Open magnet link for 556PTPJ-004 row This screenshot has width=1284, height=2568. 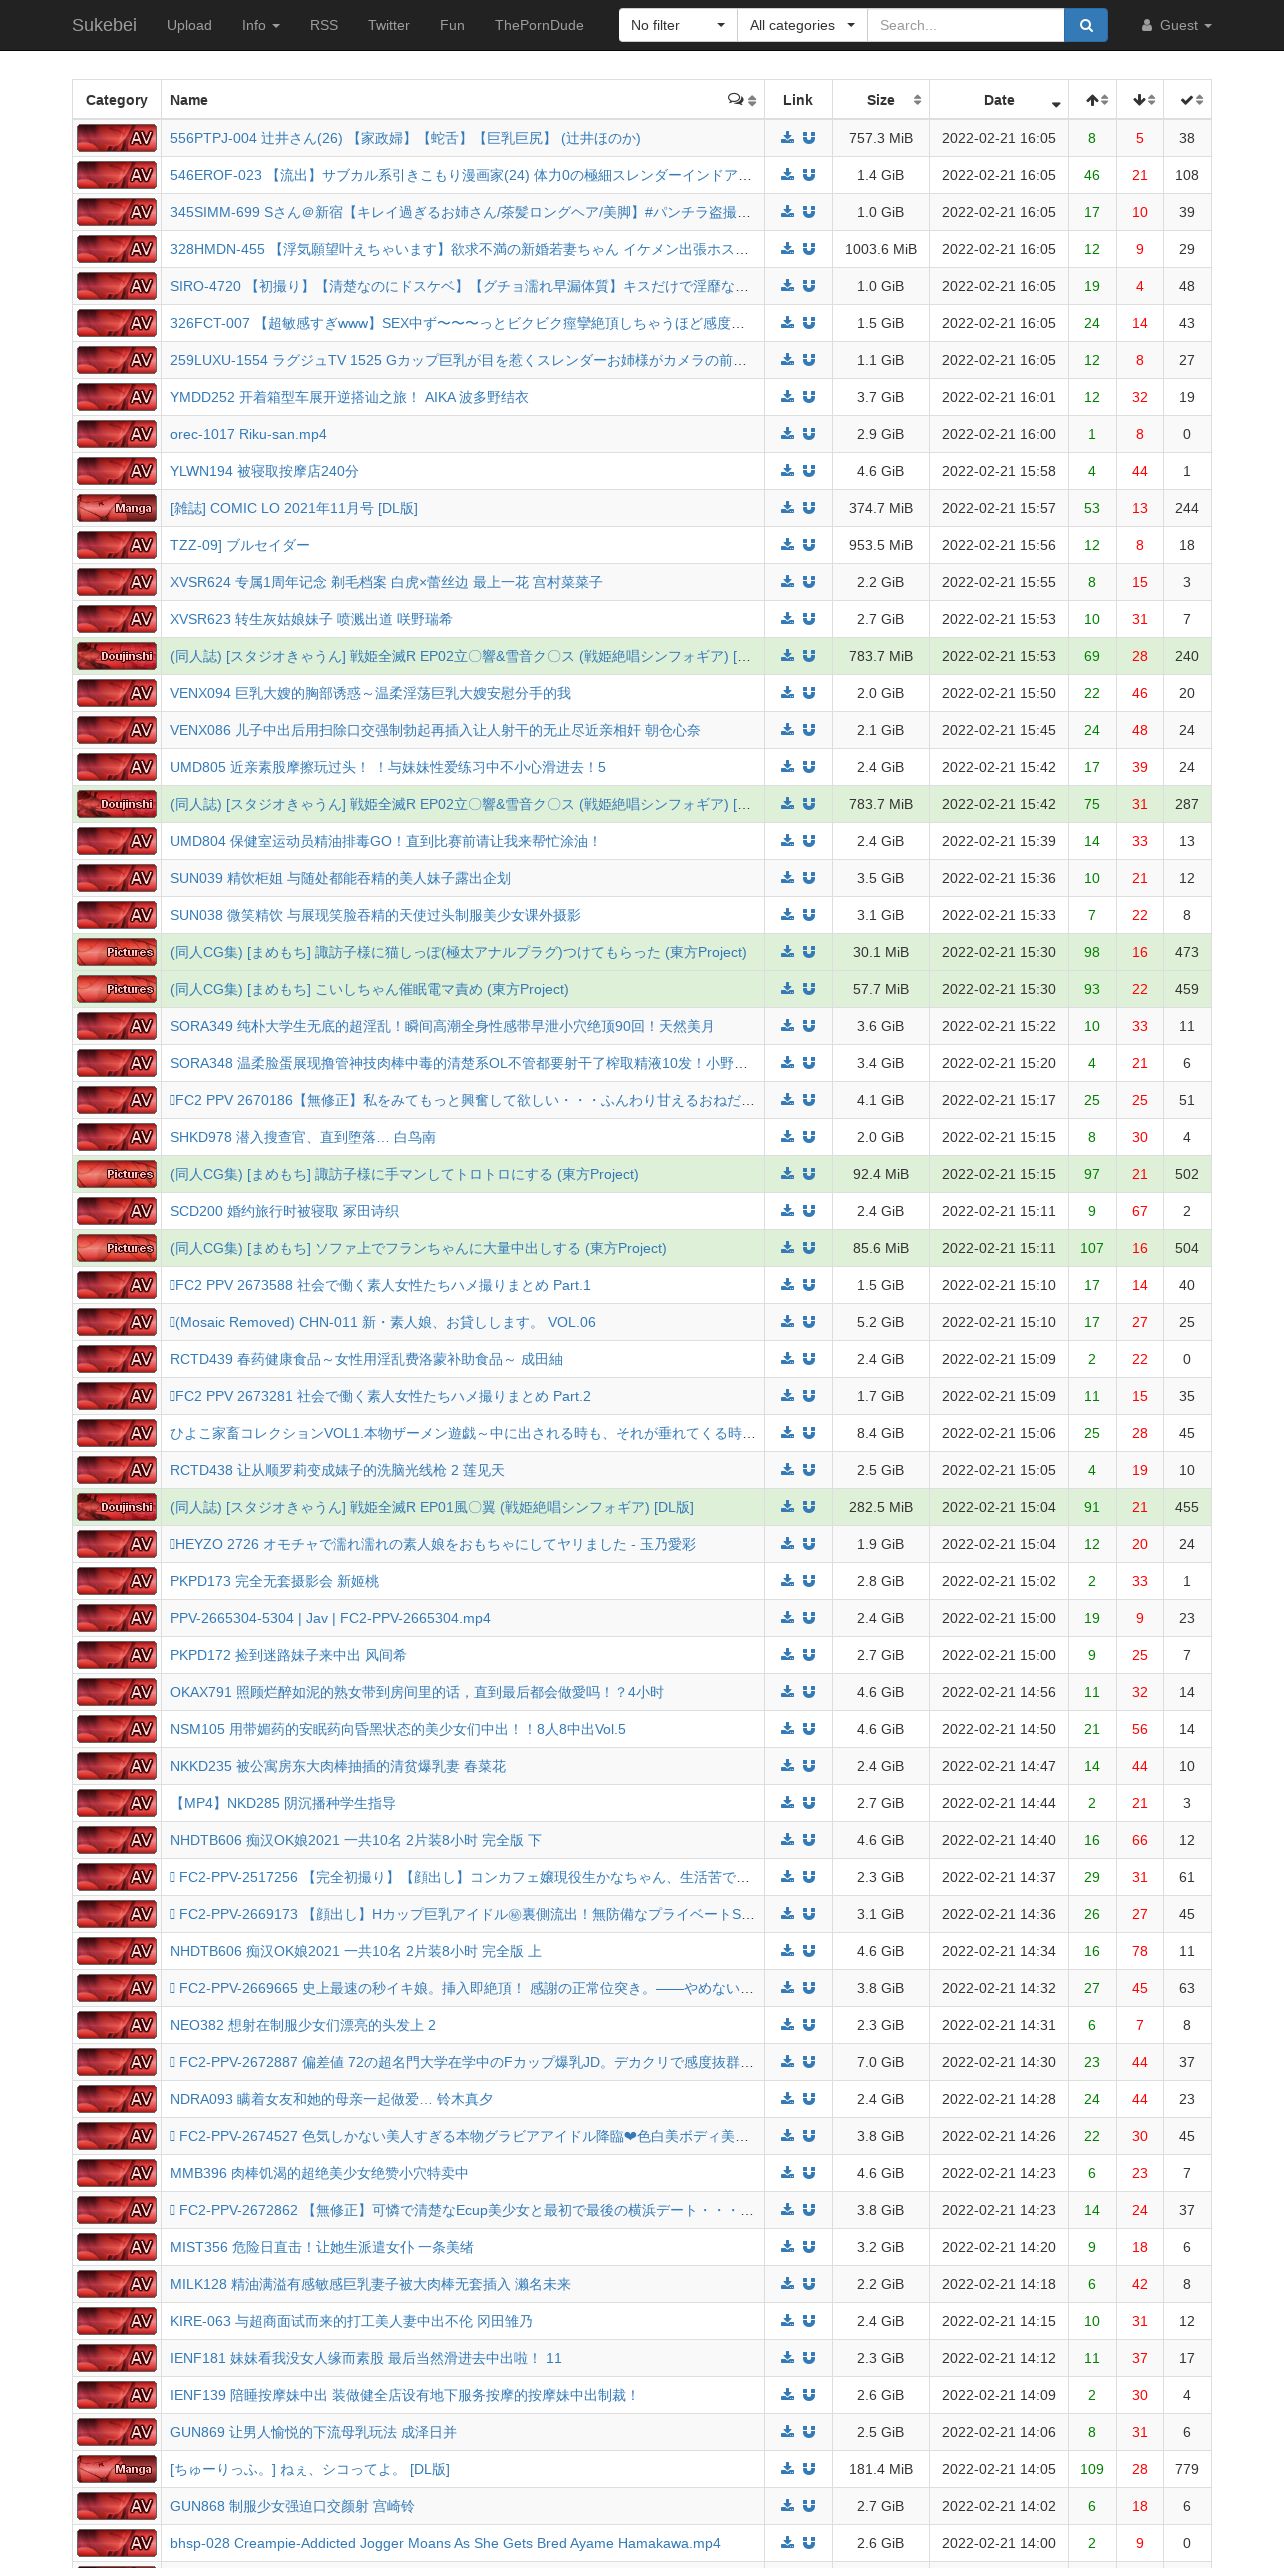(x=809, y=138)
